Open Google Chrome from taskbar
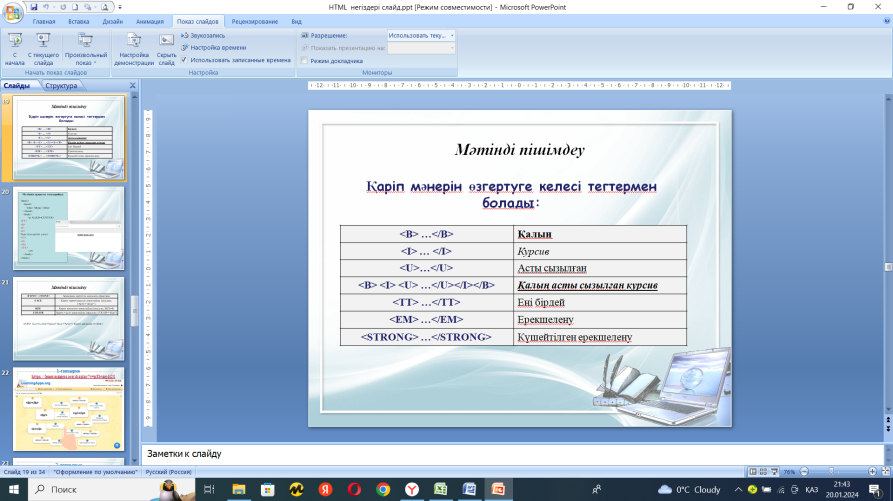Screen dimensions: 893x501 click(383, 490)
